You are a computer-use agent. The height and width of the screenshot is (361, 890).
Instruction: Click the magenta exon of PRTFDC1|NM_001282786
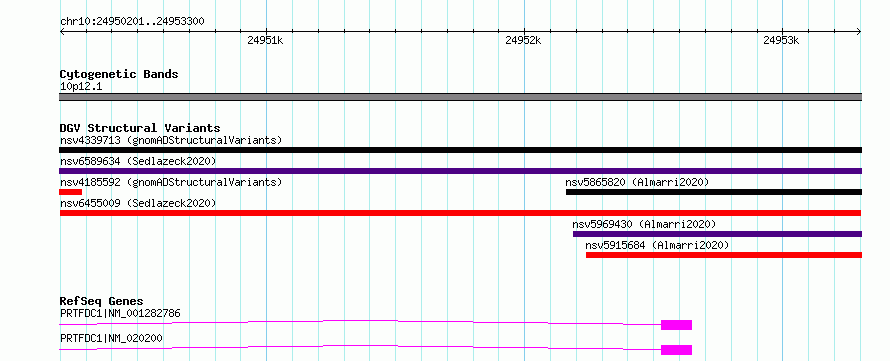pos(677,325)
